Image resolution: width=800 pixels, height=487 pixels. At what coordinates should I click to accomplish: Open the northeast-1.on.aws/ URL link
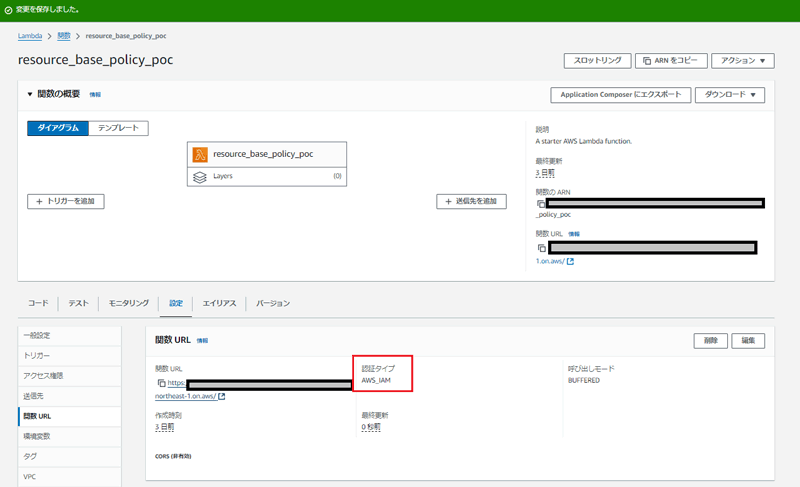[186, 396]
